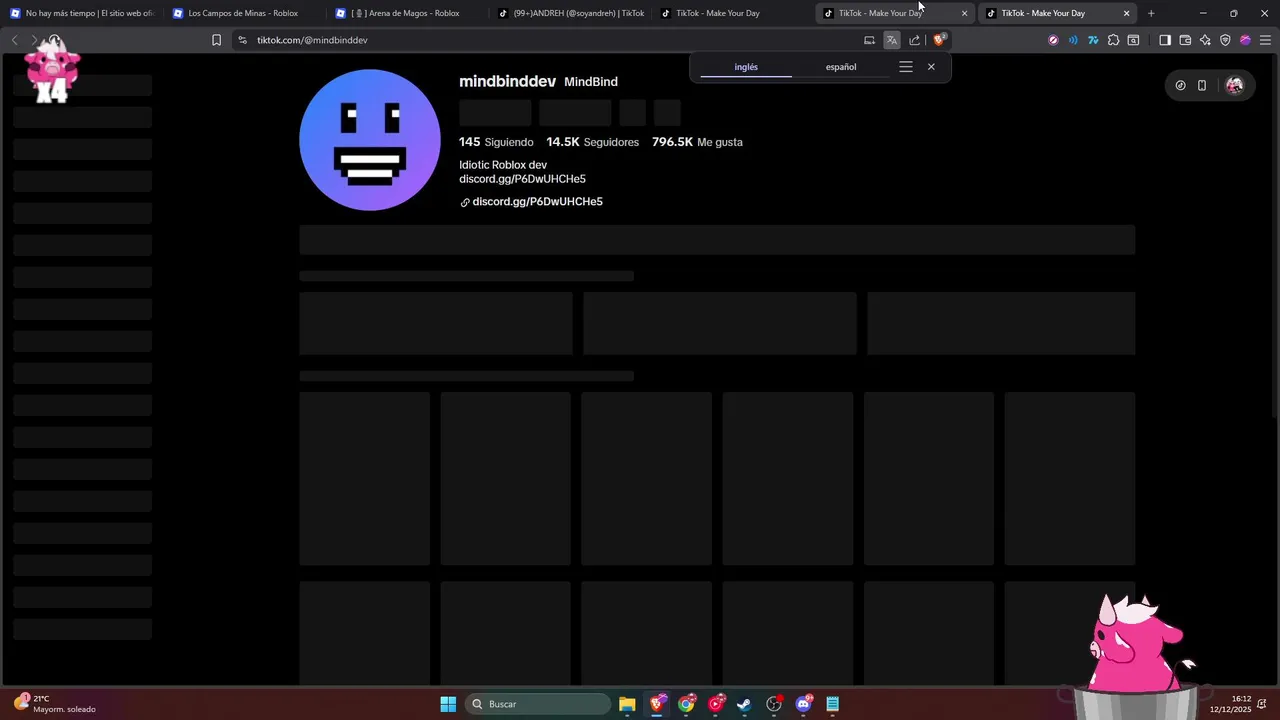Click the Brave Shields lion icon

click(x=939, y=40)
